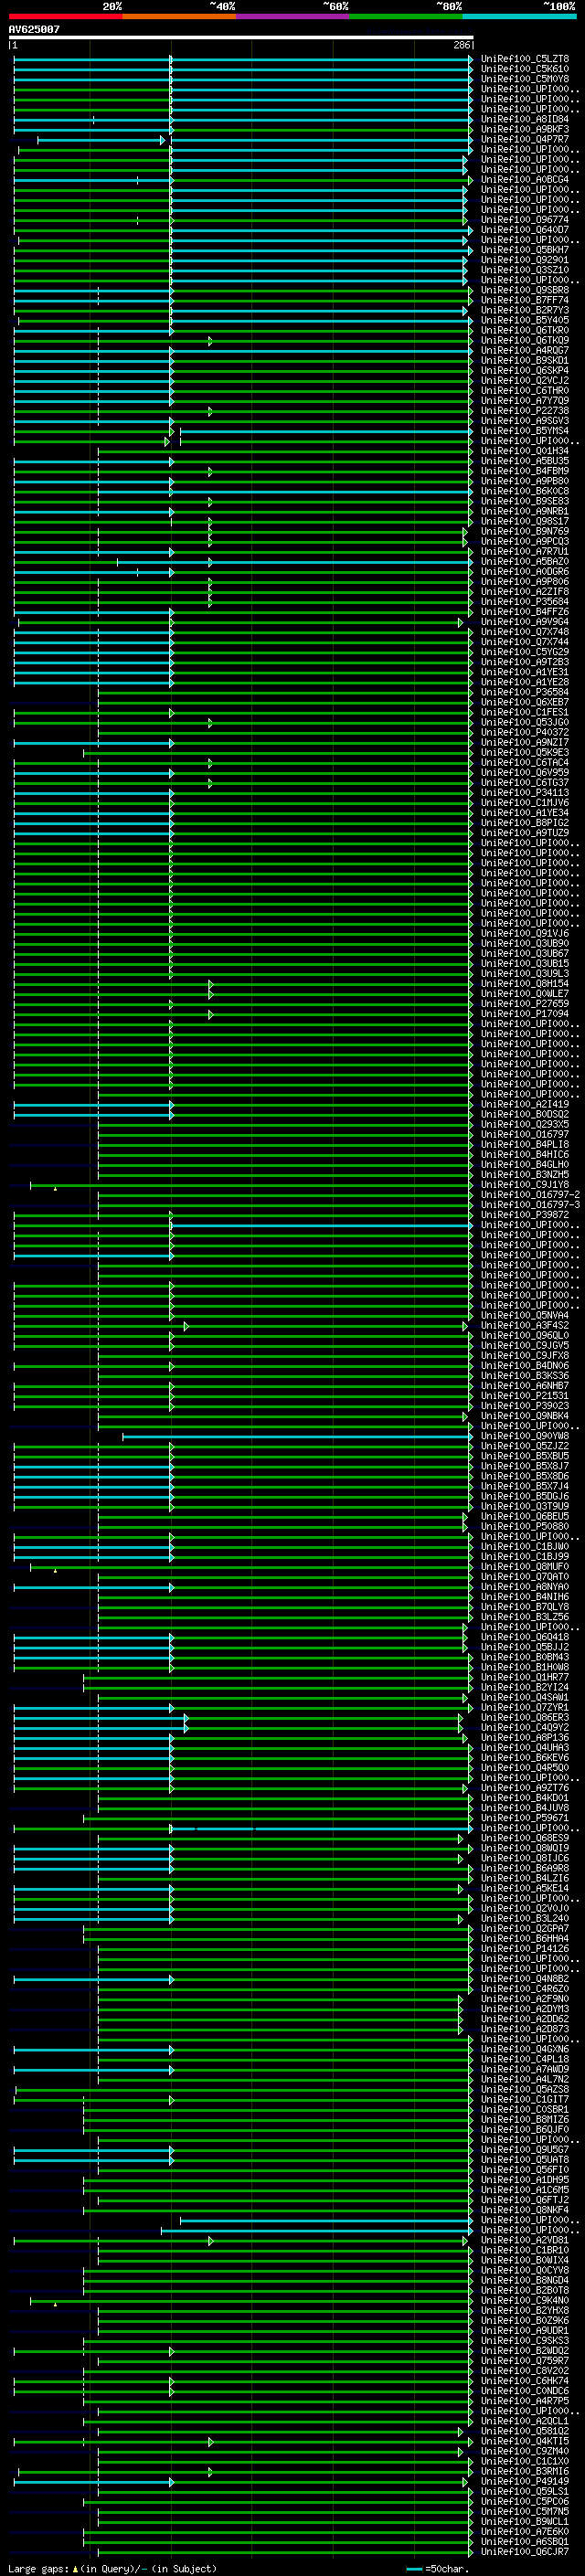
Task: Open the UniRef100_A8P136 entry
Action: point(525,1737)
